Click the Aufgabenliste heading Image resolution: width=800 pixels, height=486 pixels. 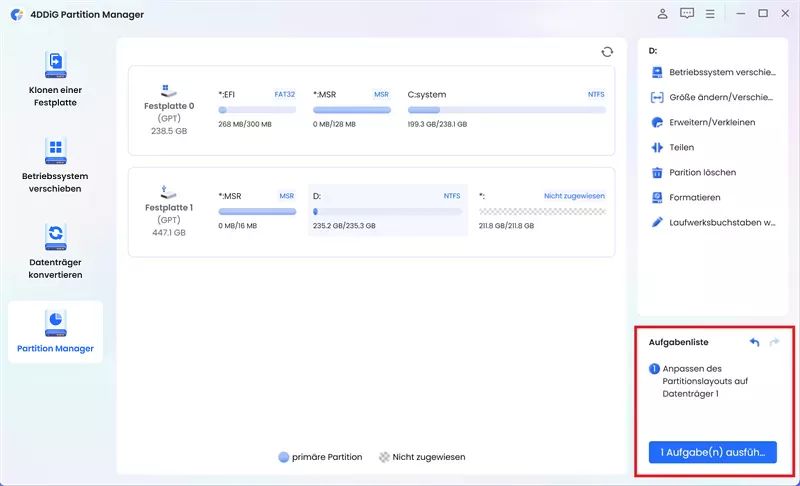click(x=679, y=342)
